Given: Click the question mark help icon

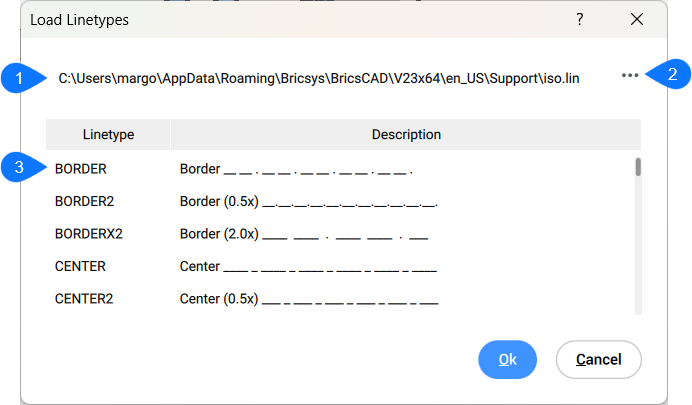Looking at the screenshot, I should (x=580, y=20).
